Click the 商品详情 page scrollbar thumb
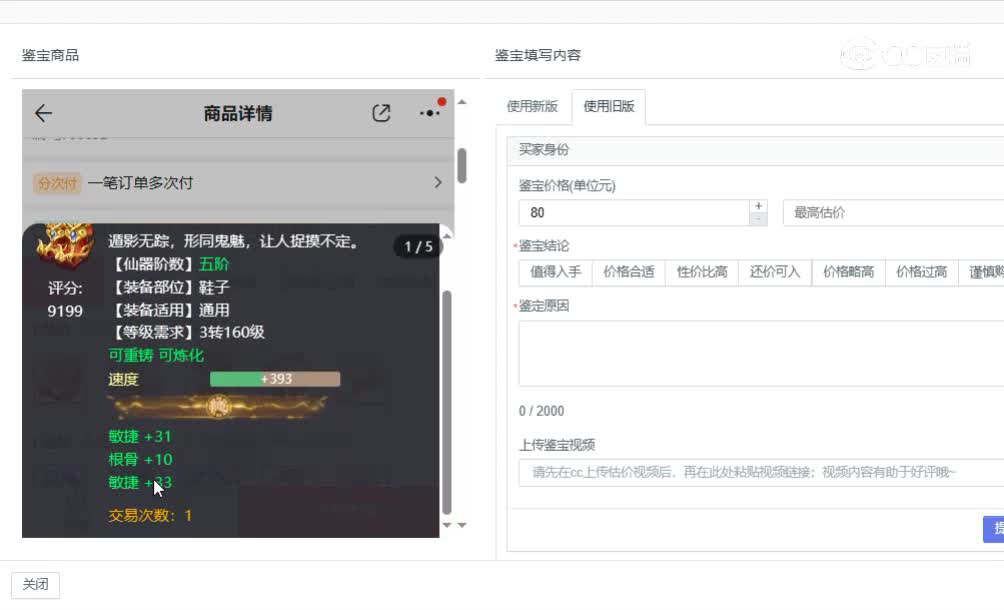 click(462, 166)
